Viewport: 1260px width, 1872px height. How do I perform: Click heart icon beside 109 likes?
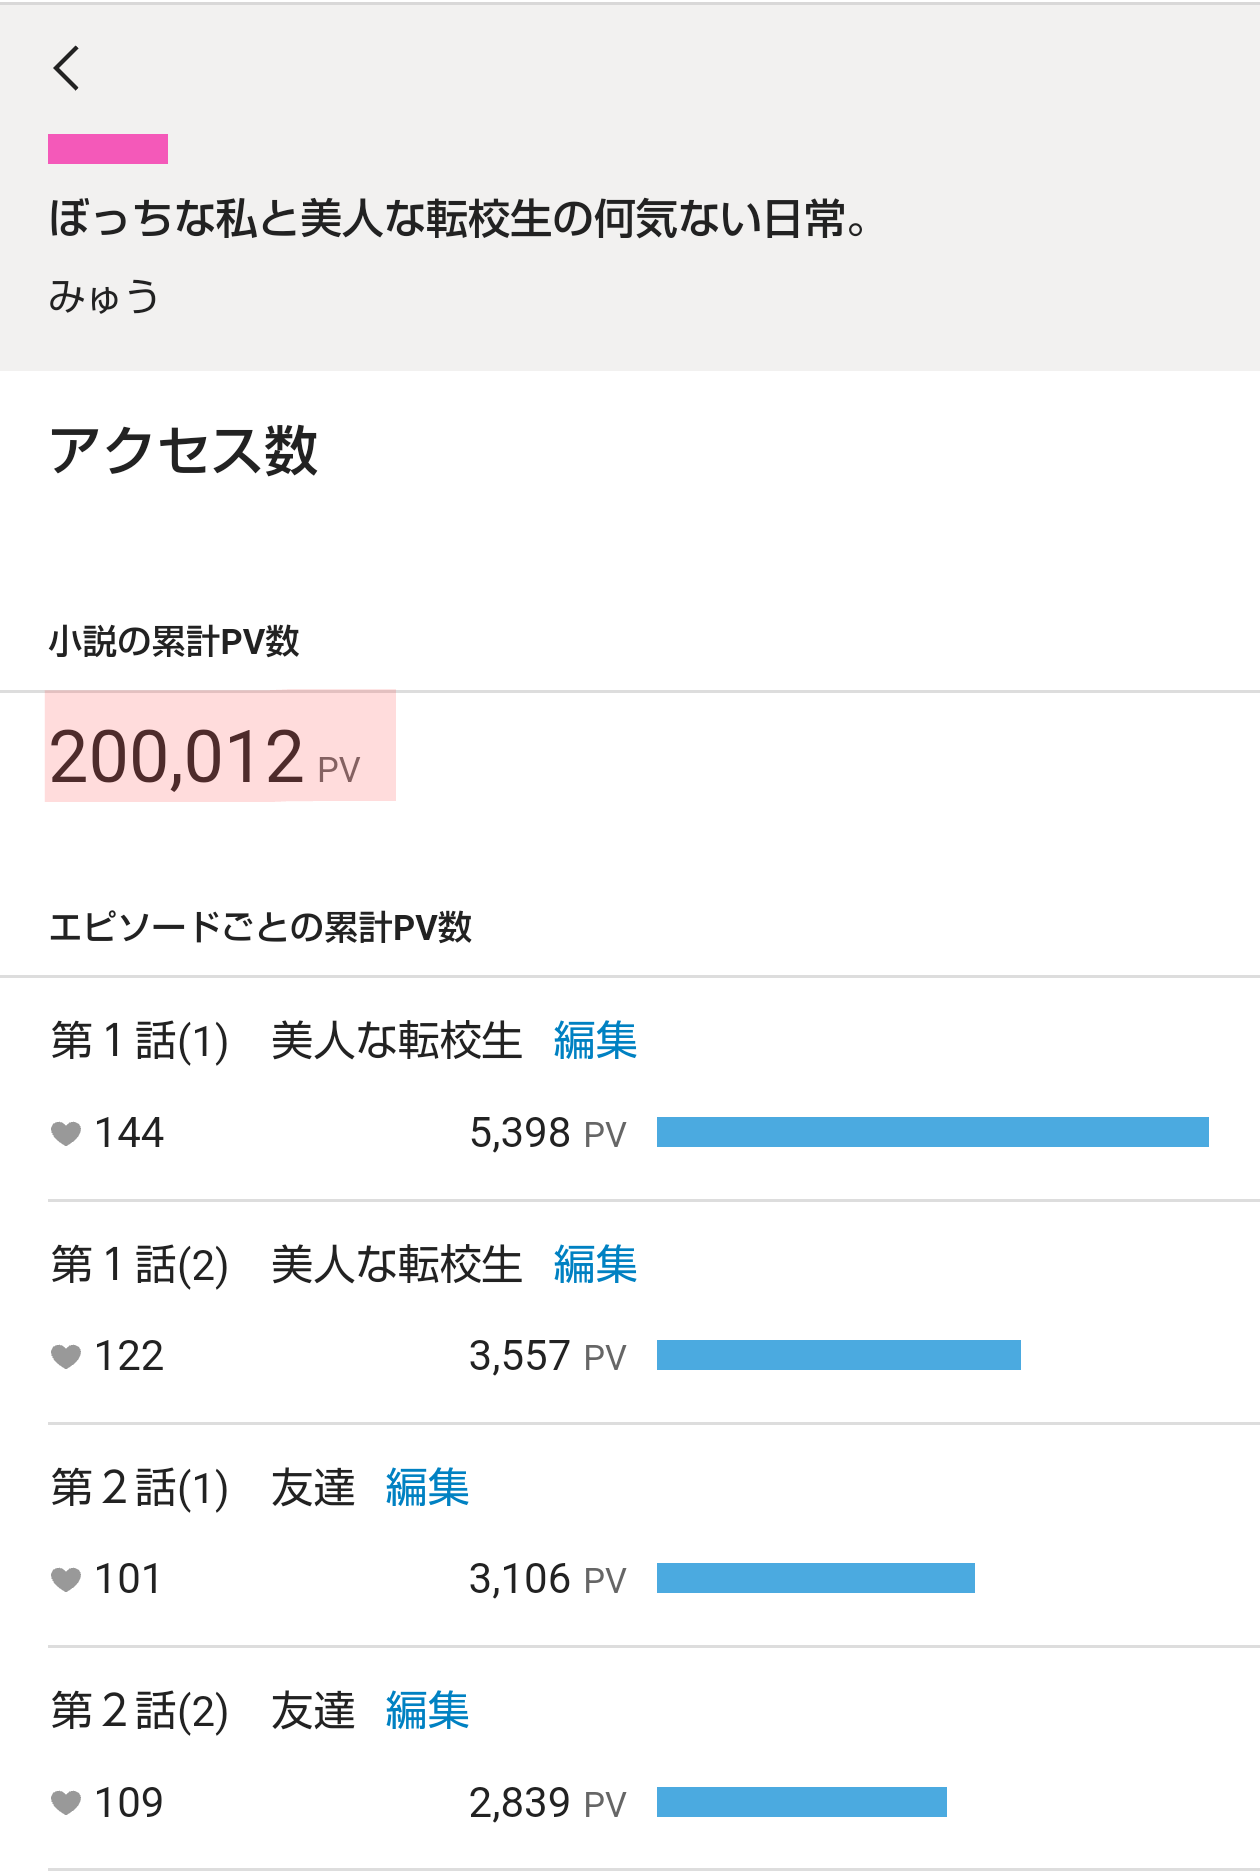coord(66,1802)
